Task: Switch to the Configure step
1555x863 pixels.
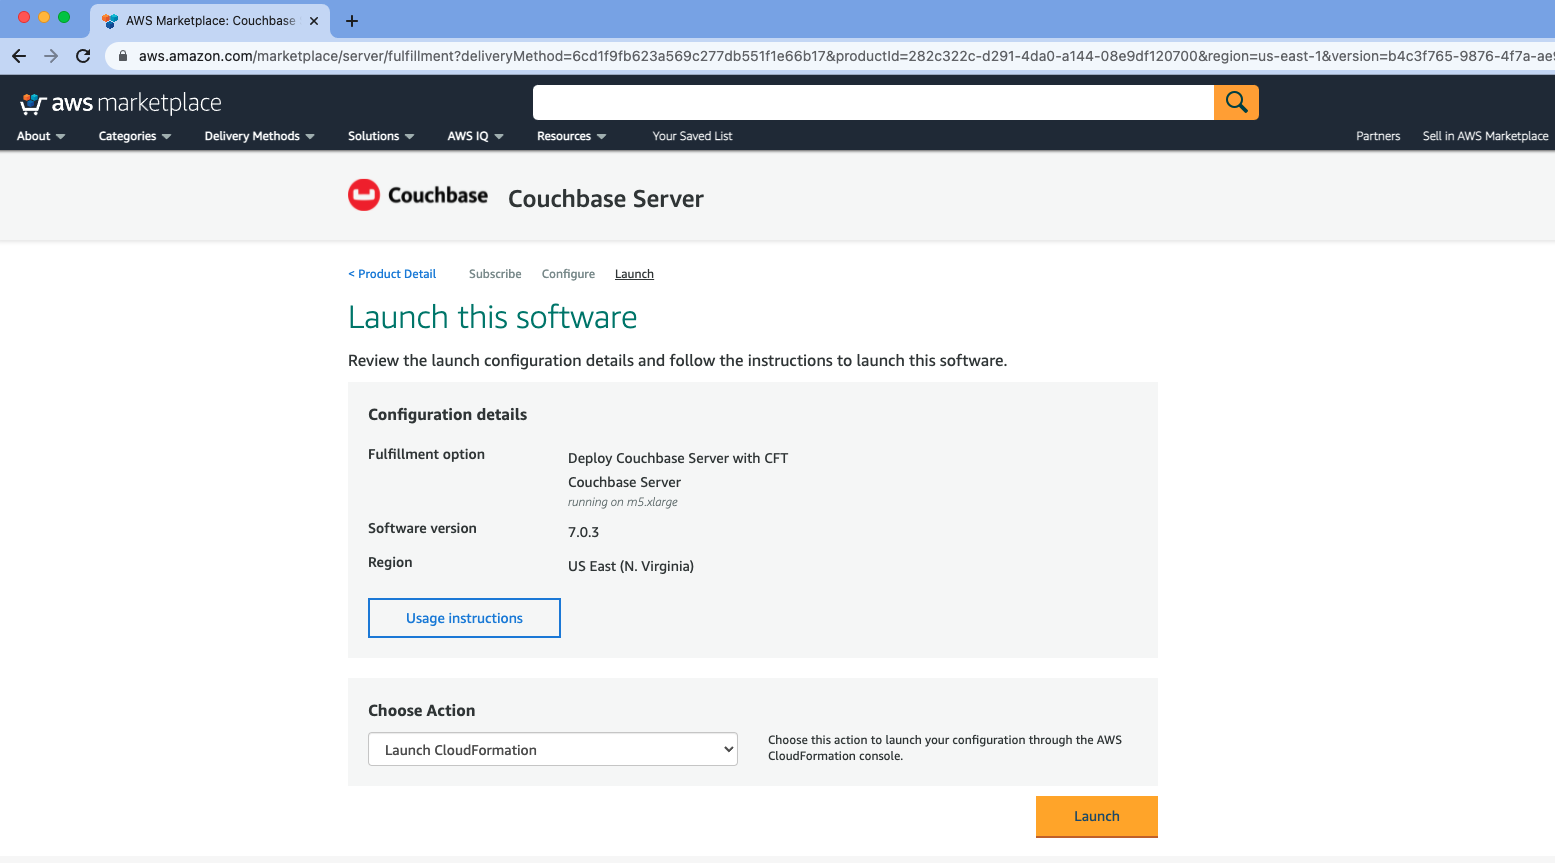Action: [x=568, y=273]
